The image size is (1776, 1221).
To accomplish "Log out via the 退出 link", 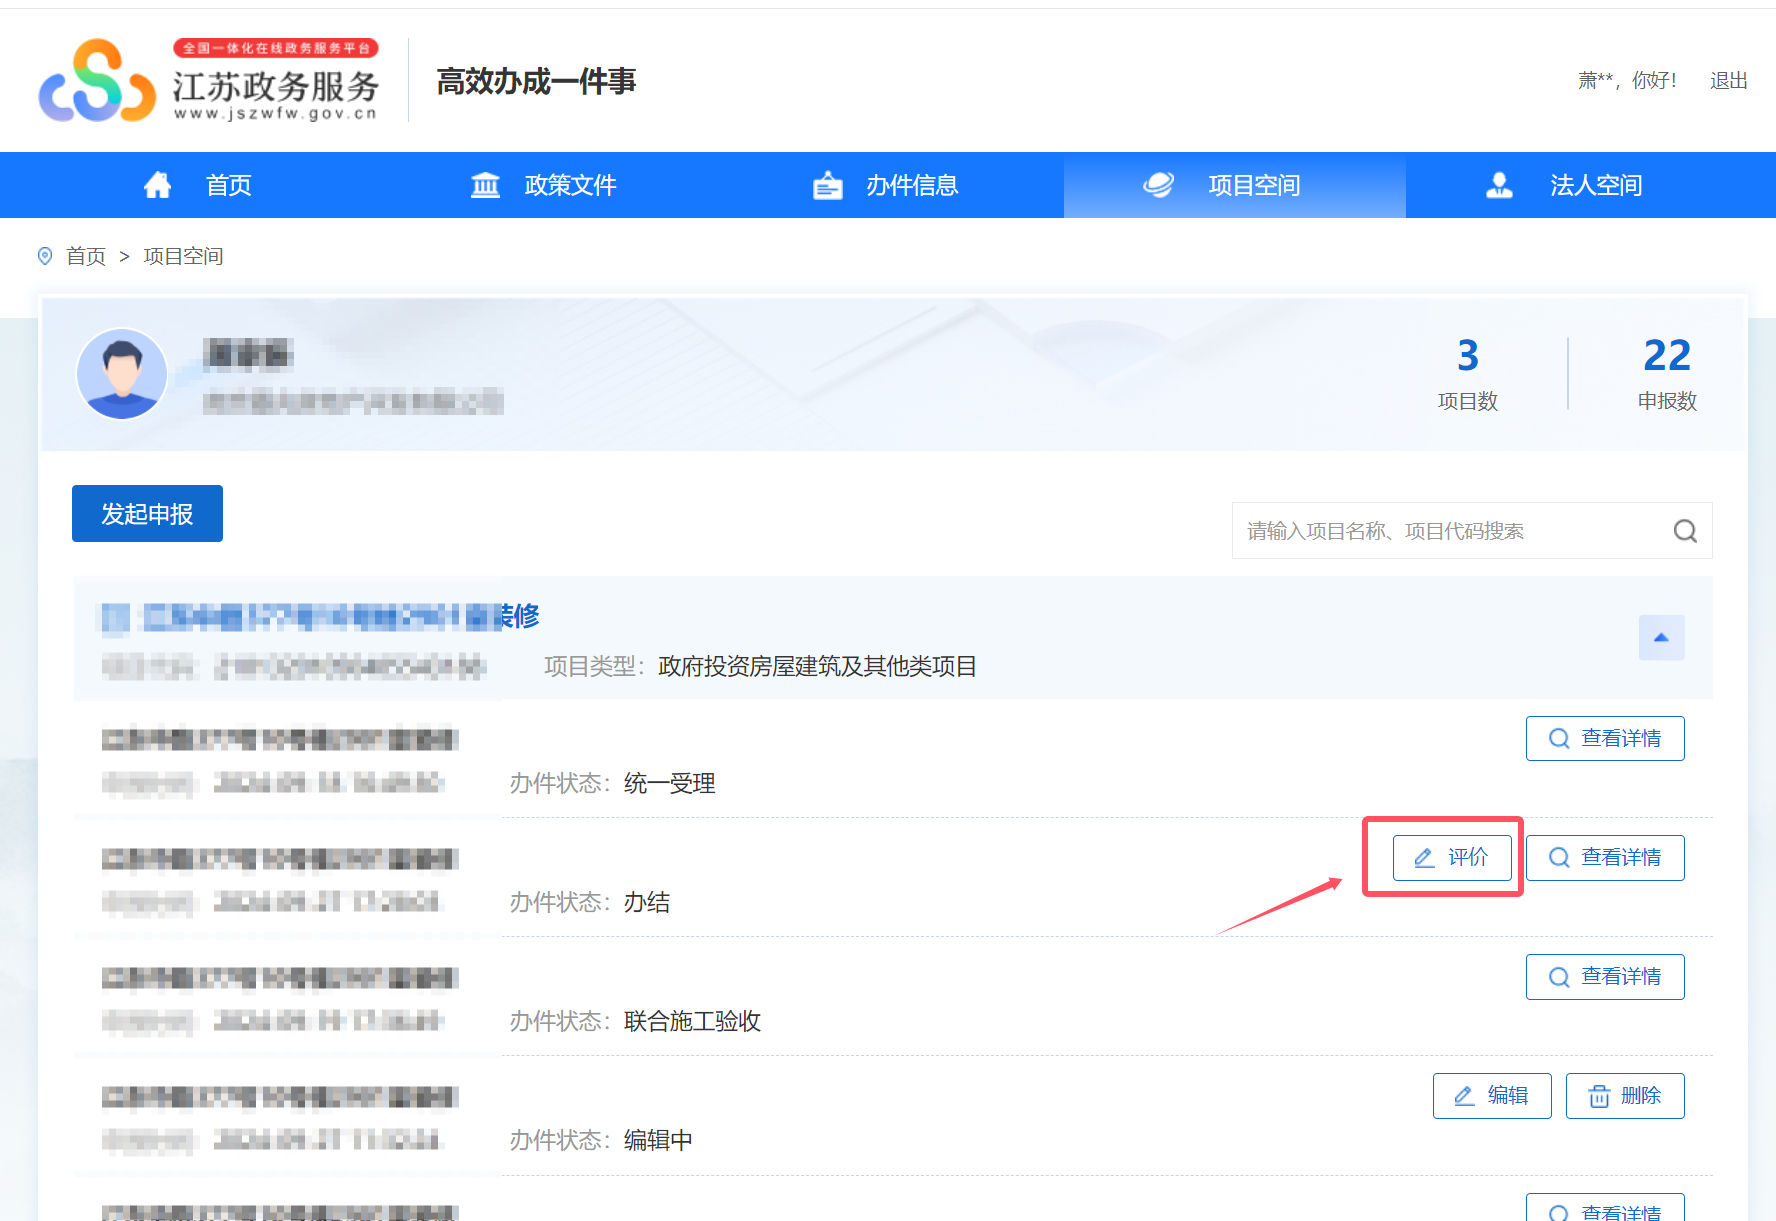I will click(1728, 80).
